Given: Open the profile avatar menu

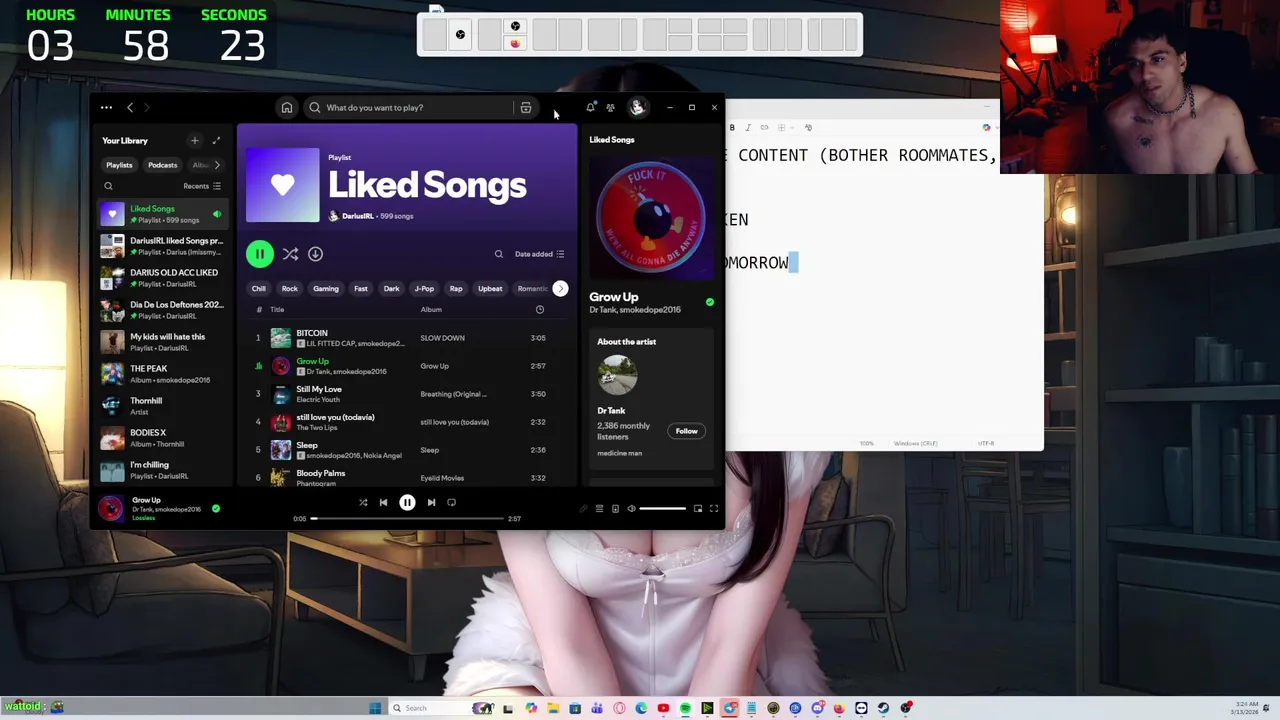Looking at the screenshot, I should click(x=637, y=107).
